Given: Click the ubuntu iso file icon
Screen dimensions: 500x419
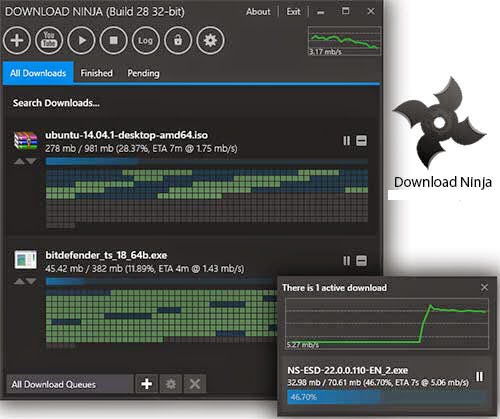Looking at the screenshot, I should (26, 141).
